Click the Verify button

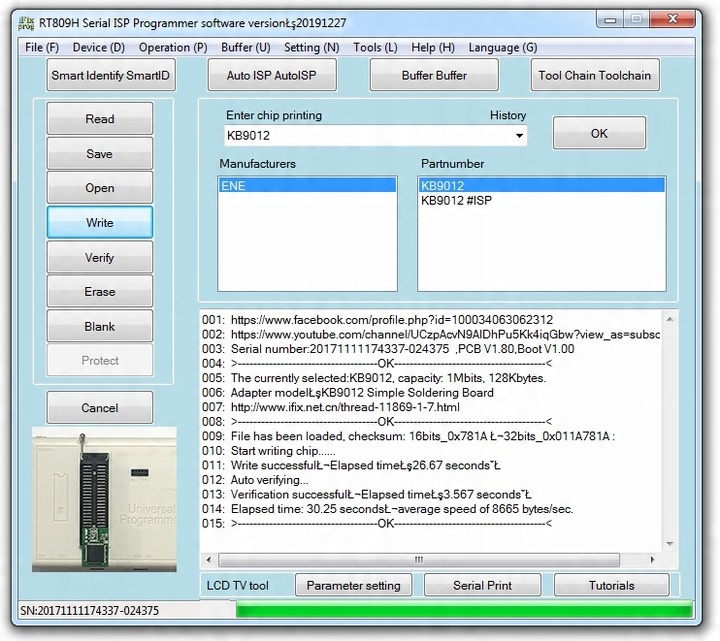pyautogui.click(x=100, y=257)
